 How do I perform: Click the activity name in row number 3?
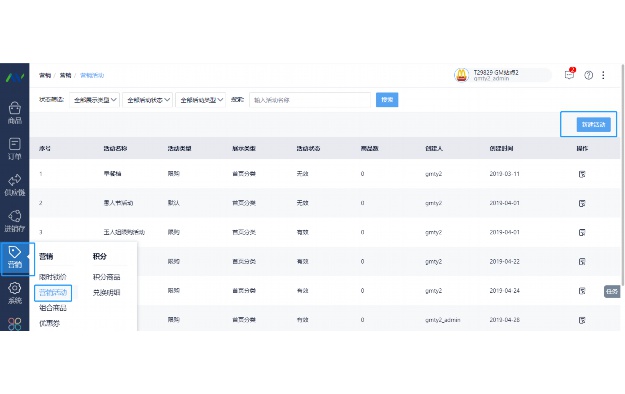tap(124, 232)
